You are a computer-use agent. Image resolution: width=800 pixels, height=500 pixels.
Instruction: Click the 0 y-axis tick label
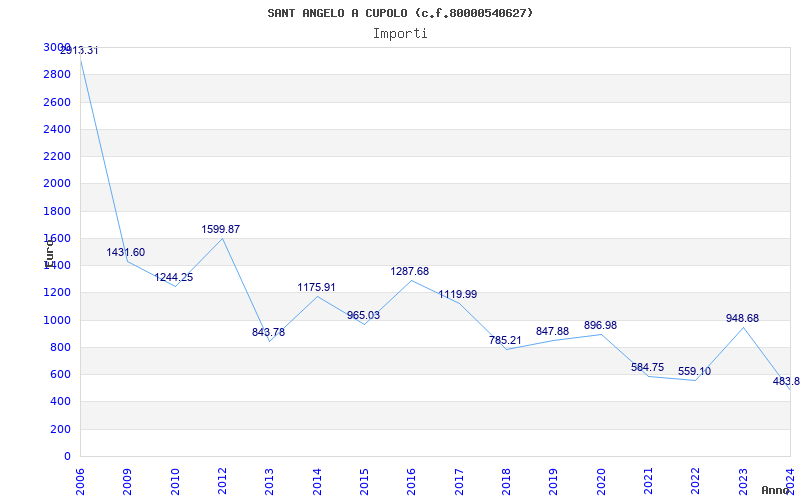coord(67,457)
